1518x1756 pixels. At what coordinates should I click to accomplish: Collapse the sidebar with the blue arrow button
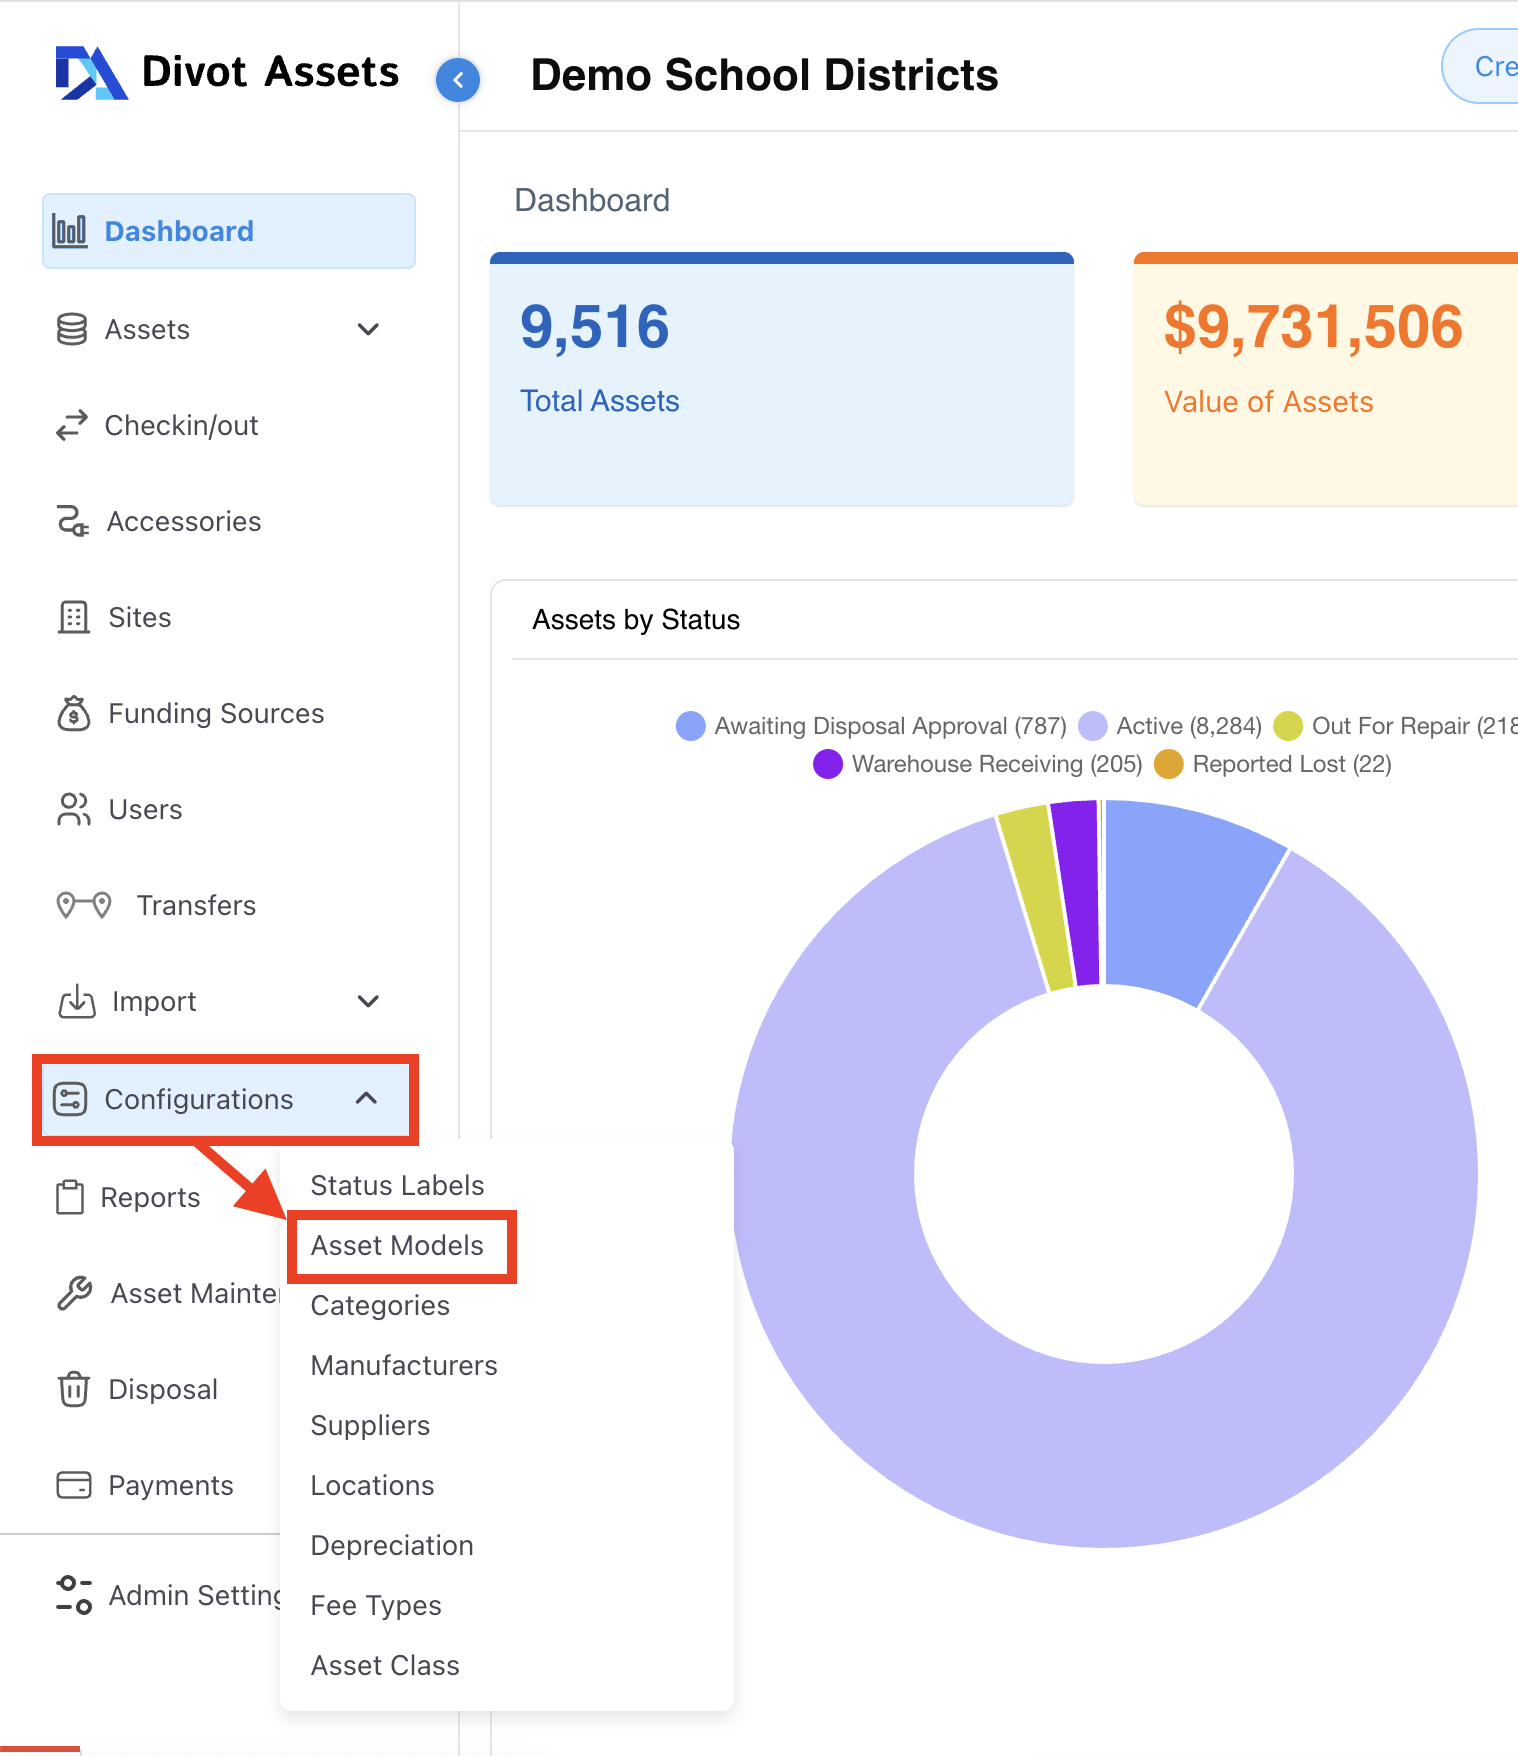(x=458, y=80)
